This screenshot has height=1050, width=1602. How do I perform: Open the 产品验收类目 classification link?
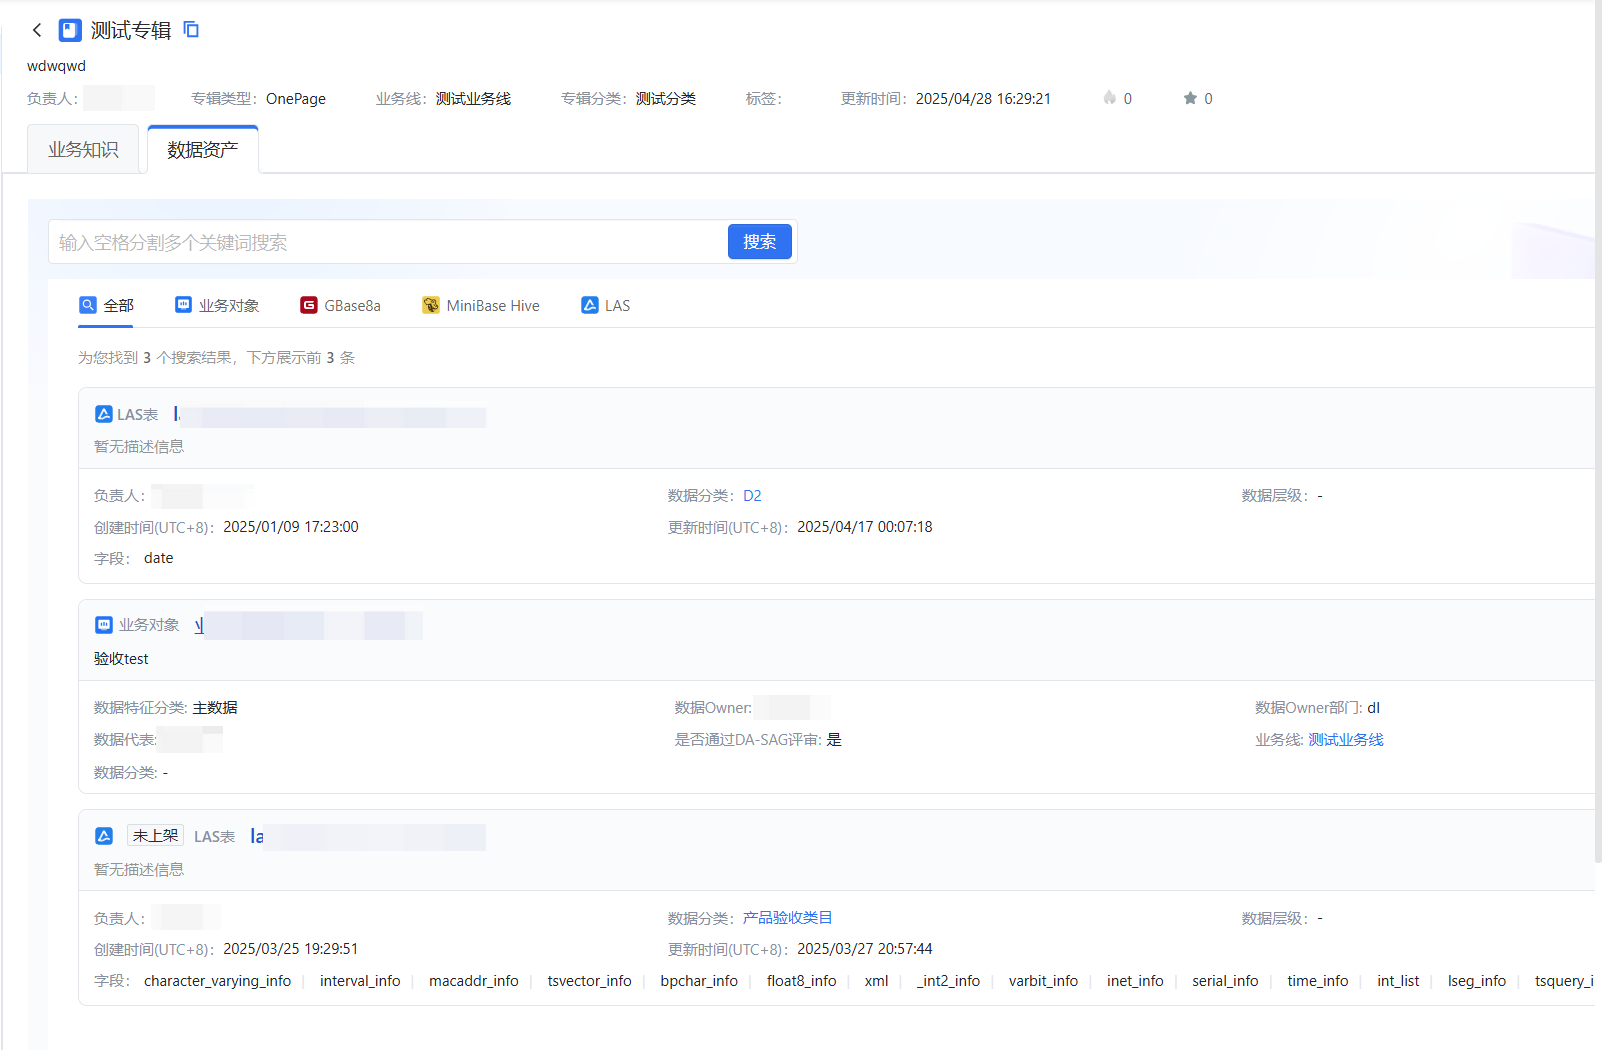point(787,918)
